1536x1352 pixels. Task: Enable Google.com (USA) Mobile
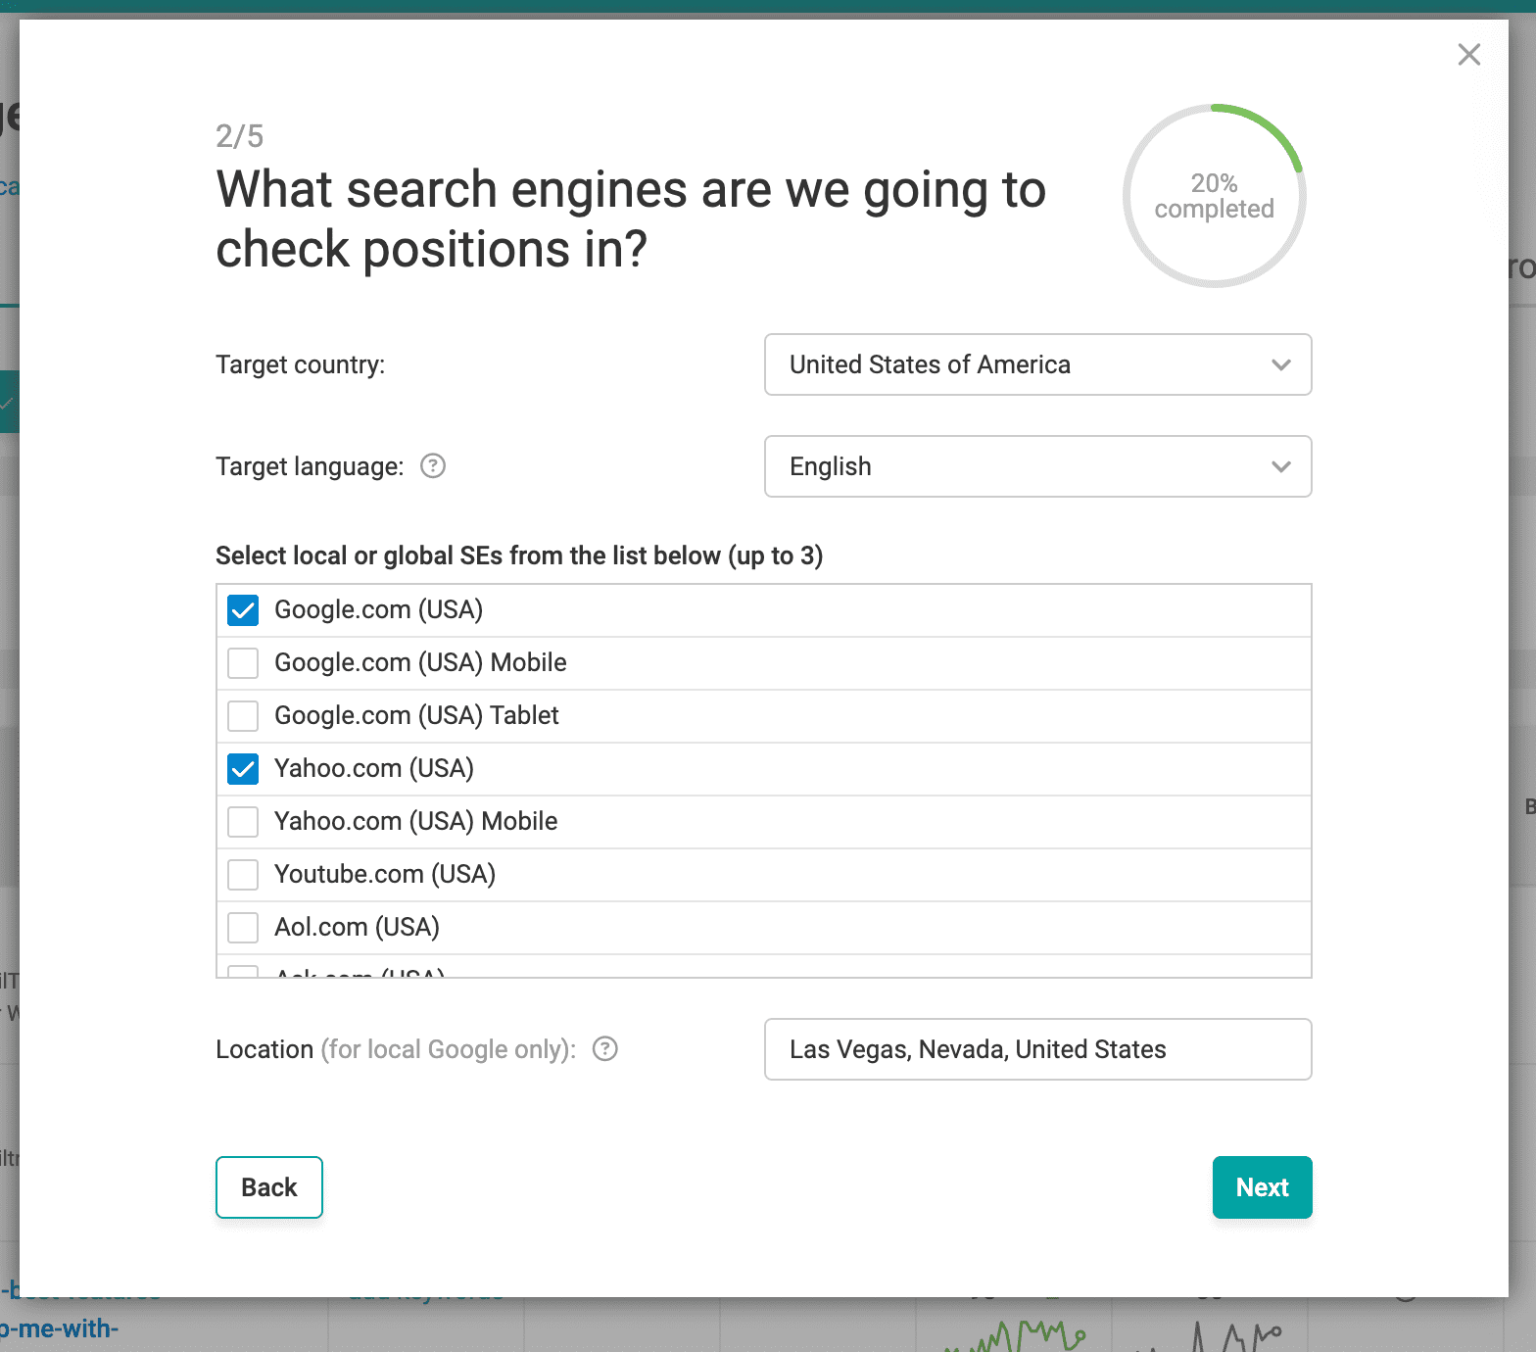point(242,662)
